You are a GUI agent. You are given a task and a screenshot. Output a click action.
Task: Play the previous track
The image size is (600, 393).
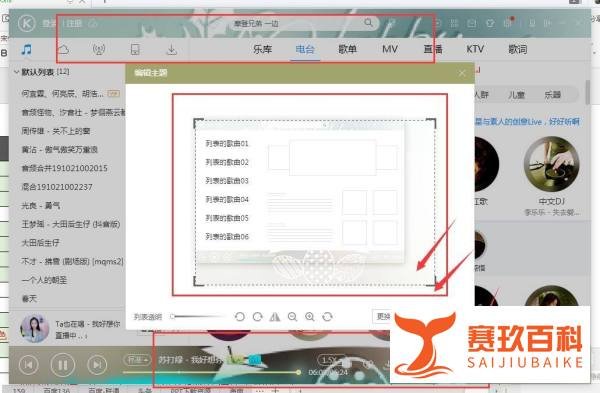point(28,365)
